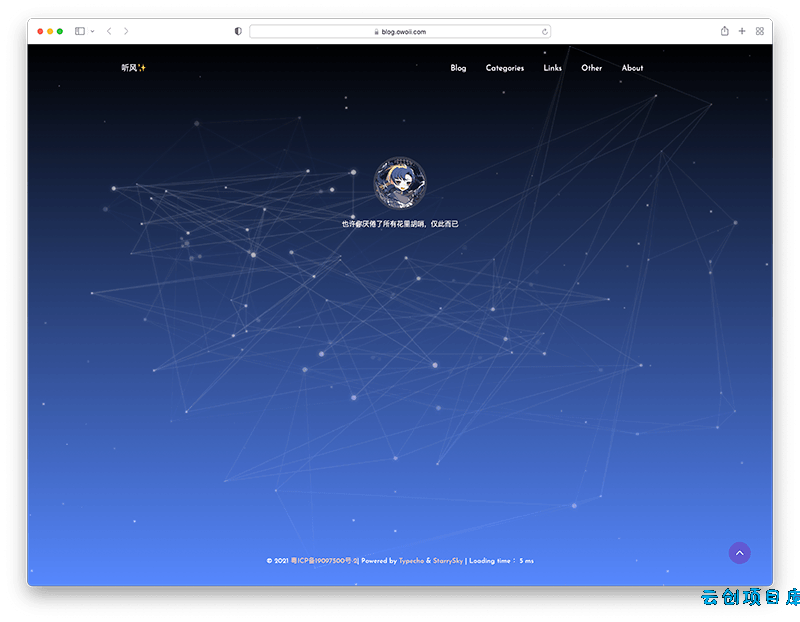Open the Safari sidebar toggle icon
Screen dimensions: 800x622
[x=80, y=31]
